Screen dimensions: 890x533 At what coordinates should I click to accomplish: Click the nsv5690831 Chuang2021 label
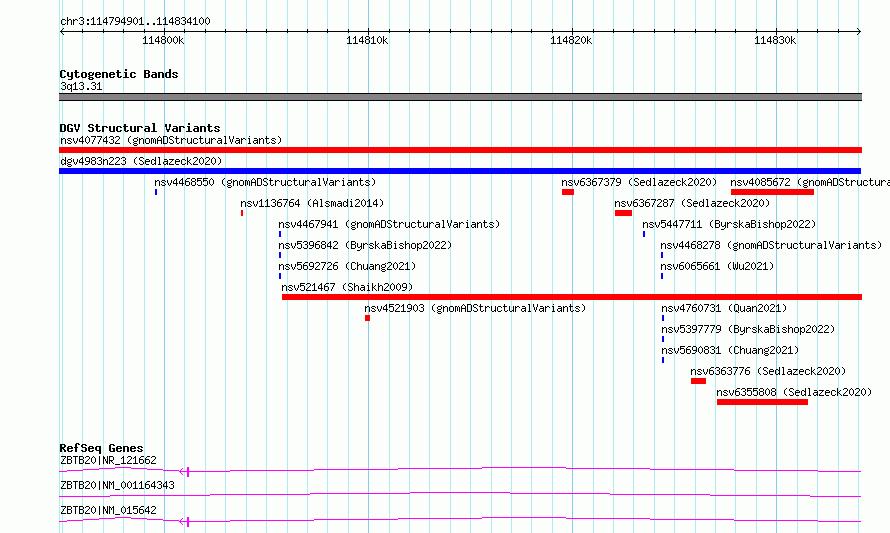[x=730, y=350]
